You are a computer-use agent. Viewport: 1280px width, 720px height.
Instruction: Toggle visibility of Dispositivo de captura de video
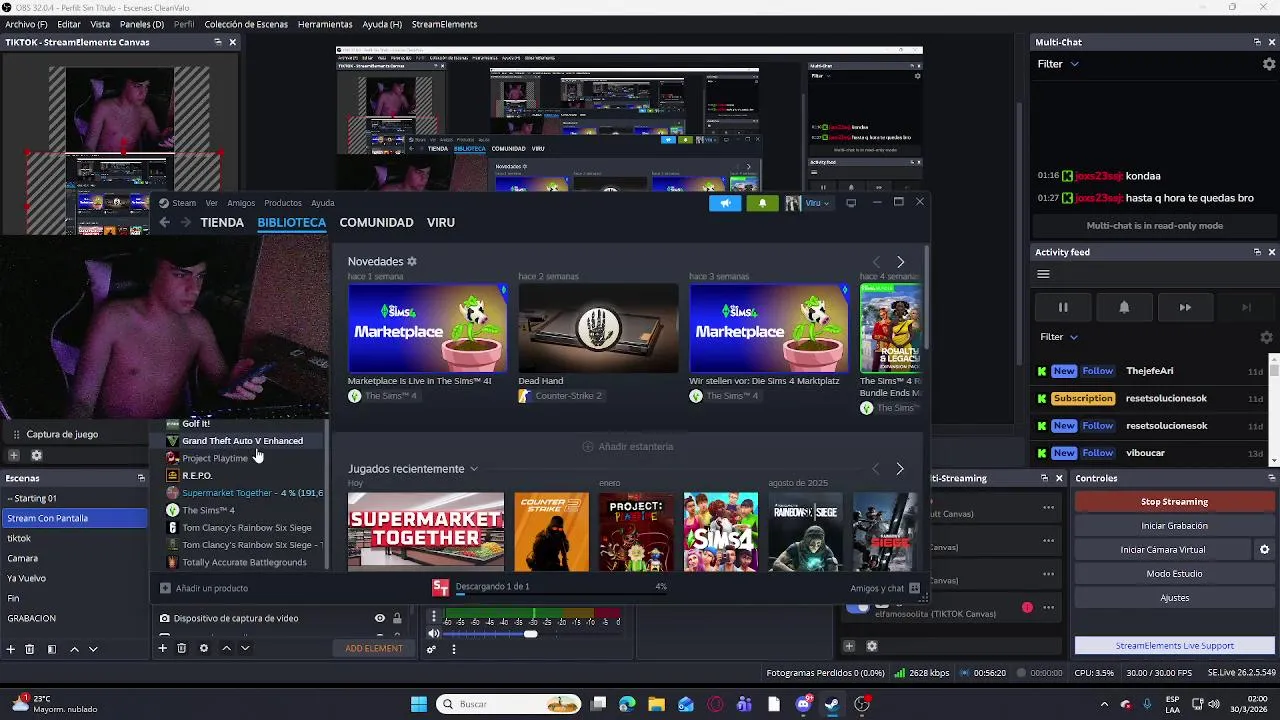point(380,618)
